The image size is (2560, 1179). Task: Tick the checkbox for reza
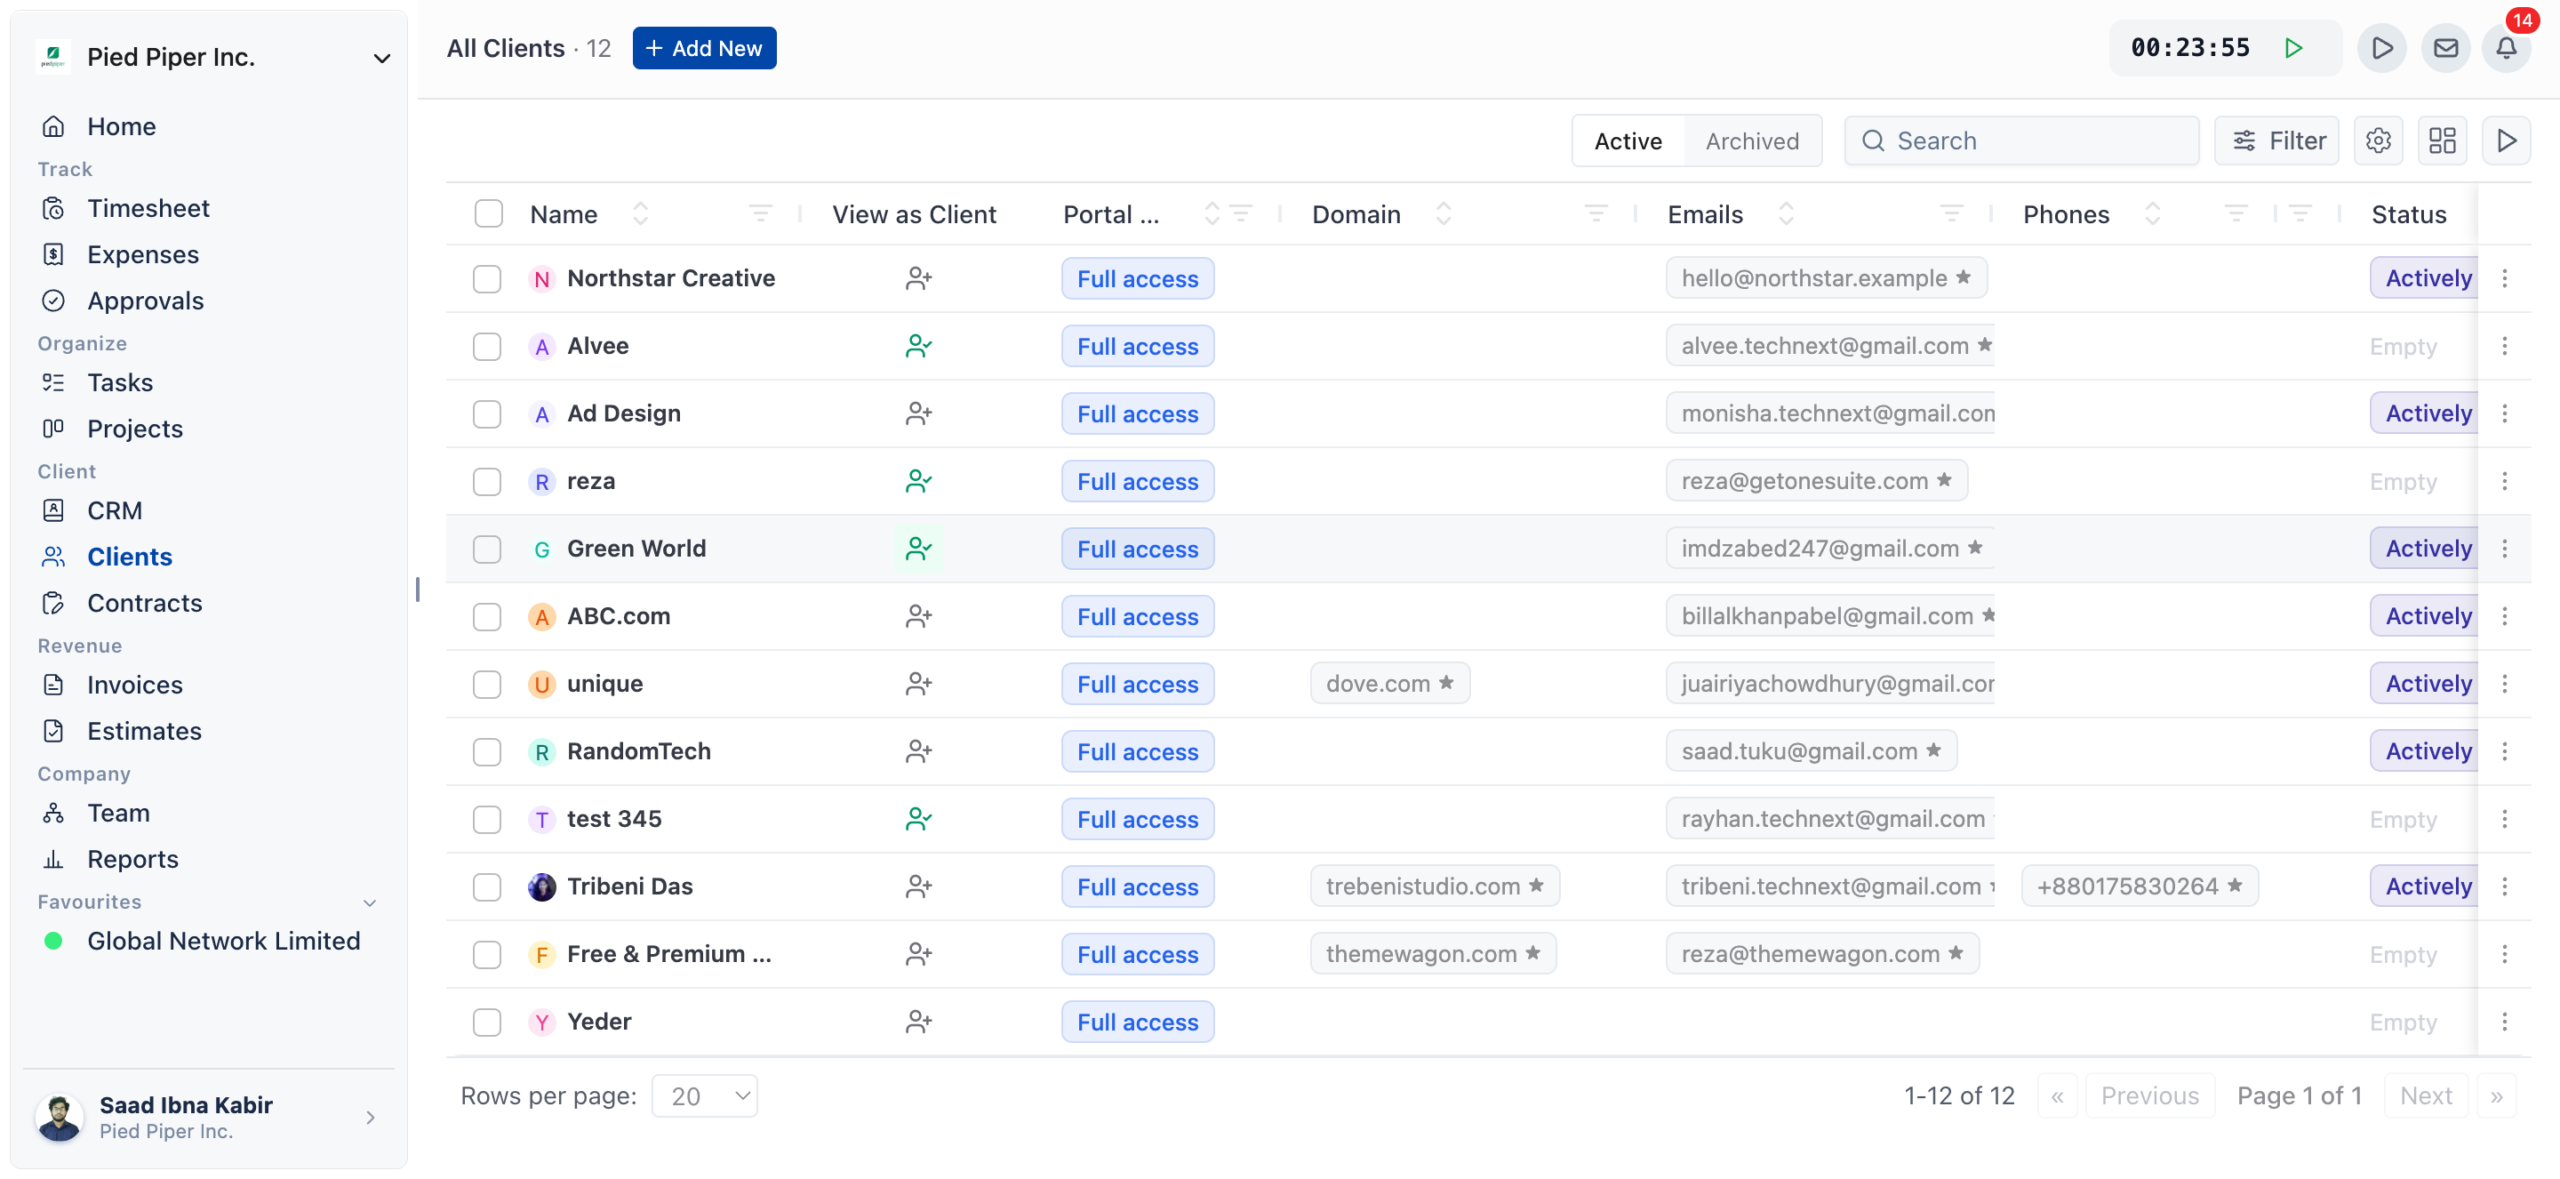(x=487, y=481)
